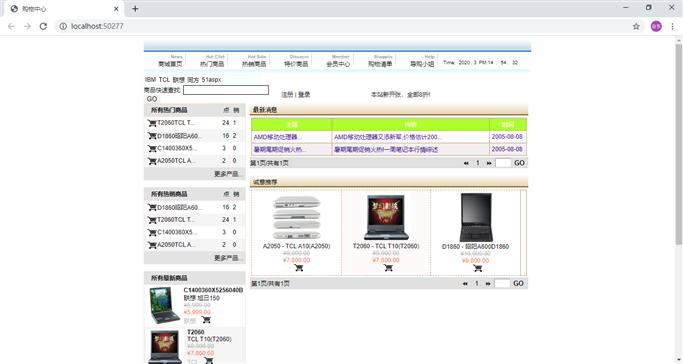Go to next page arrow in news list pager
Image resolution: width=683 pixels, height=364 pixels.
click(489, 163)
